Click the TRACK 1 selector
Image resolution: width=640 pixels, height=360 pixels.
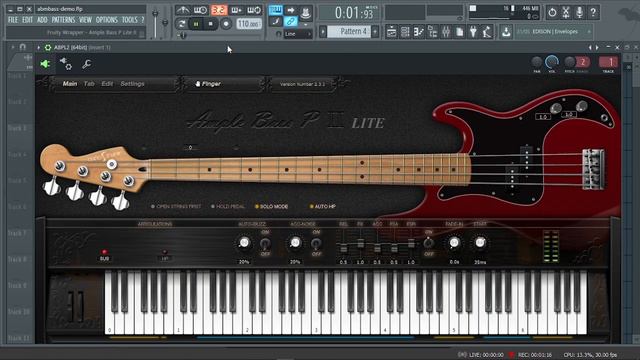click(x=608, y=62)
